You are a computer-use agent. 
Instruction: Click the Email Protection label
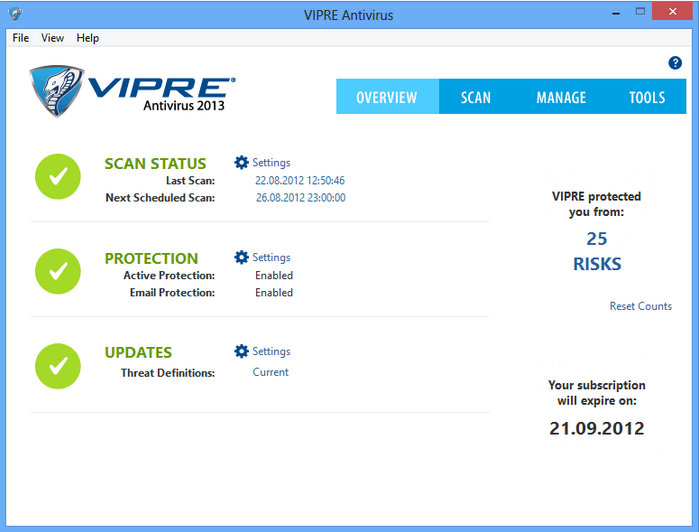172,293
